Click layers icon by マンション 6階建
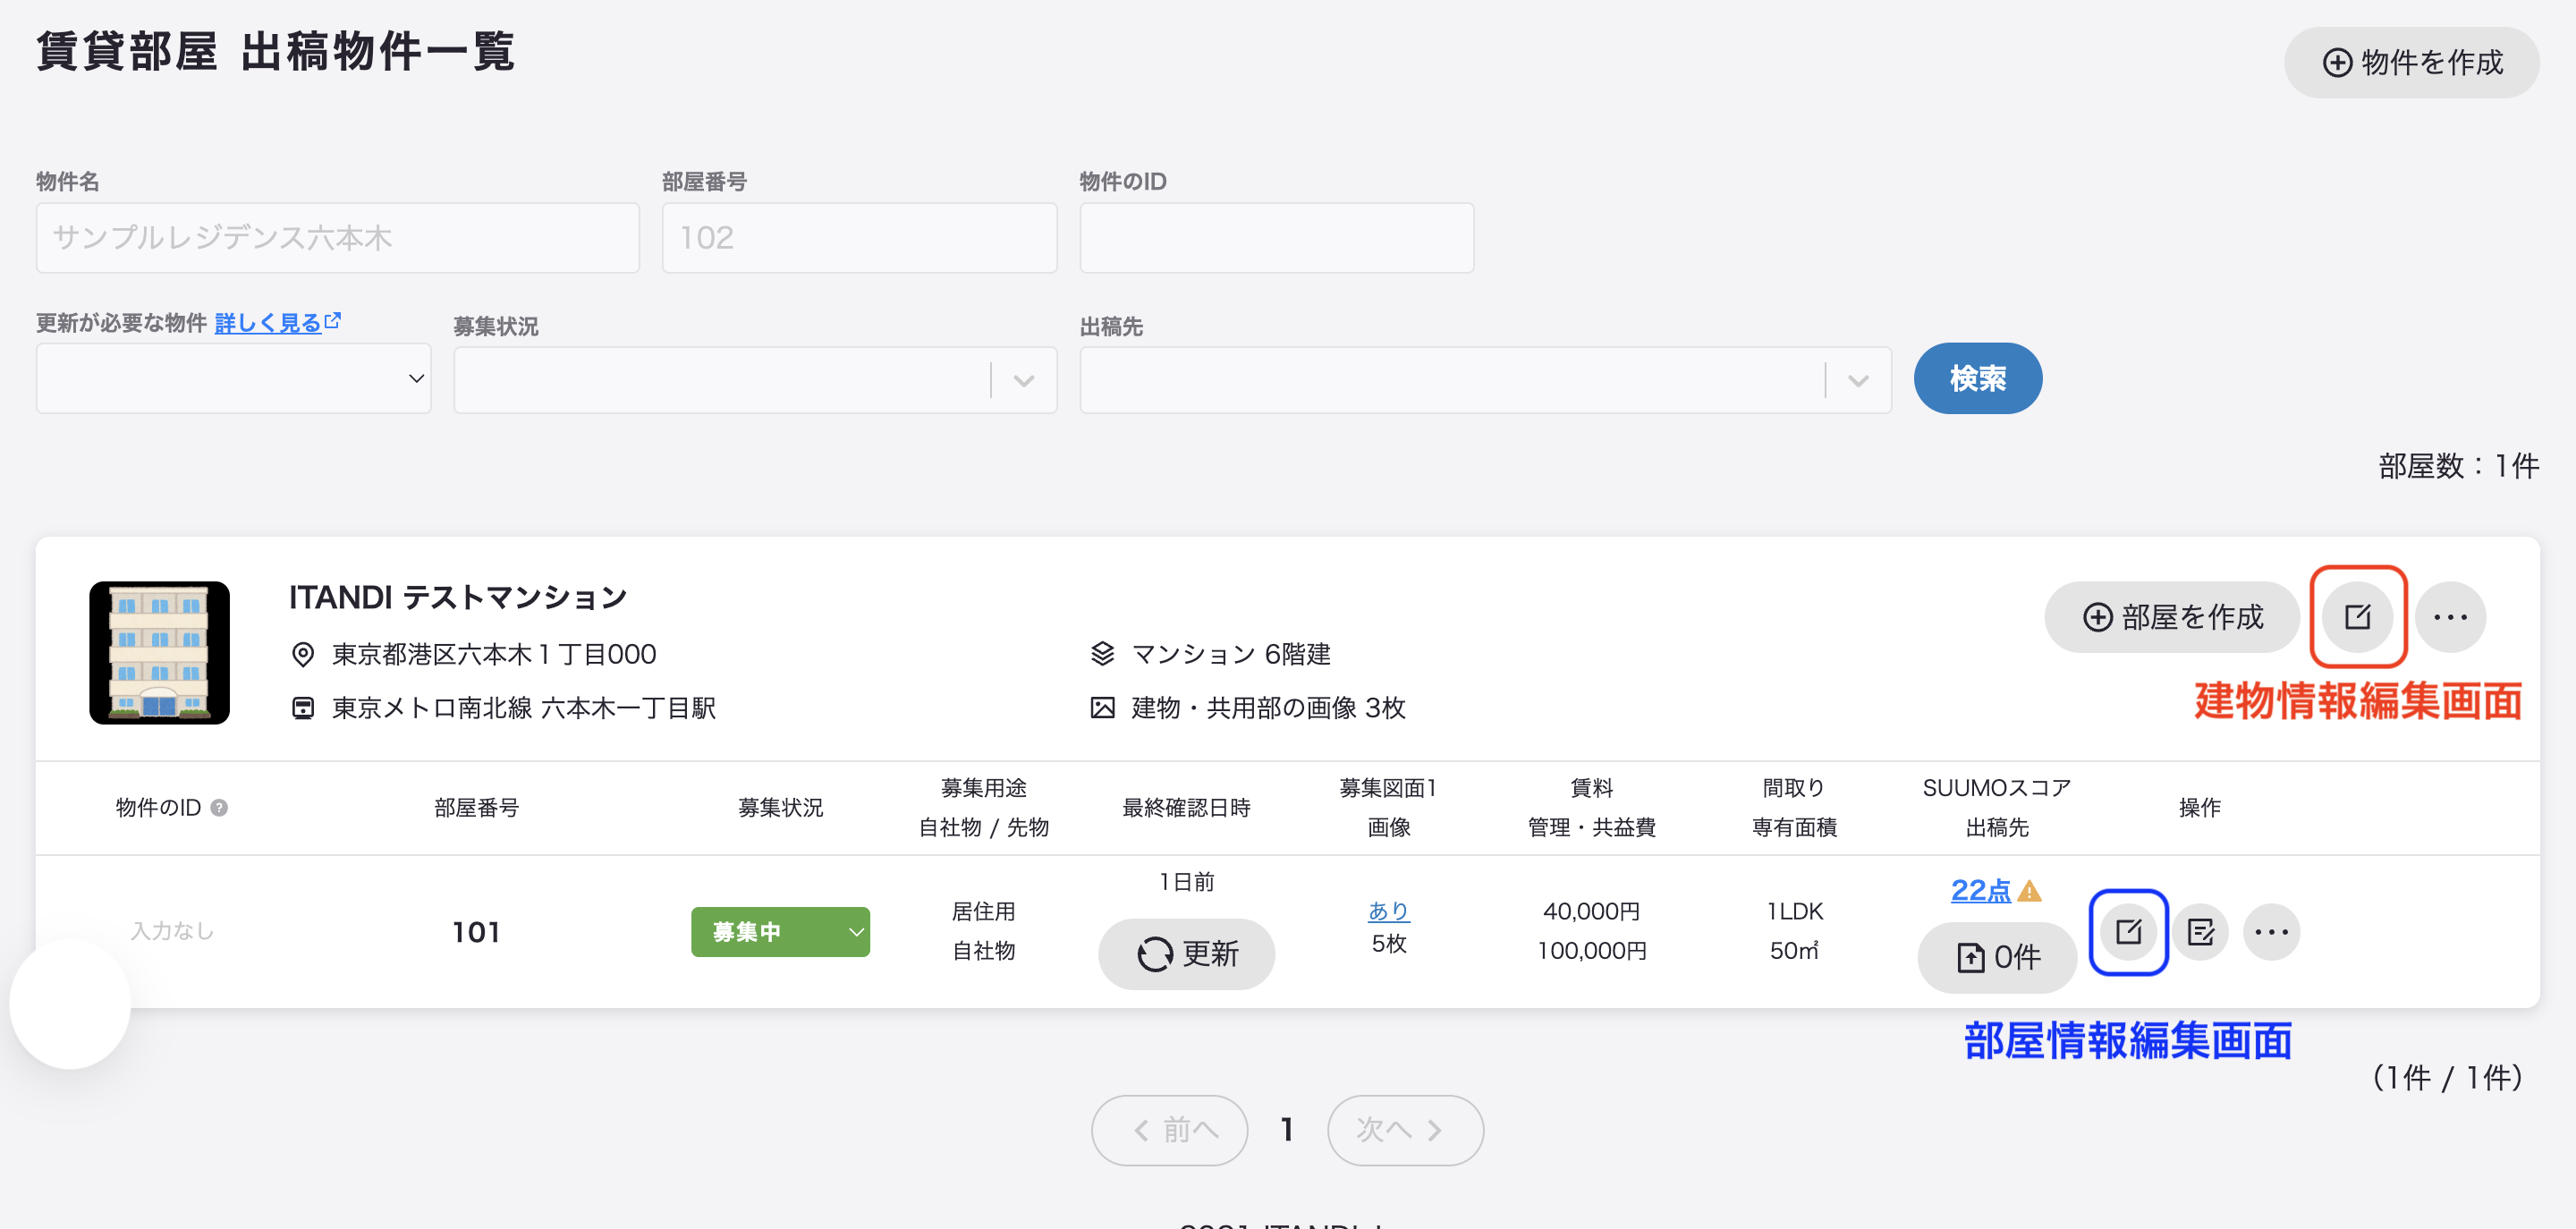Viewport: 2576px width, 1229px height. pyautogui.click(x=1101, y=654)
